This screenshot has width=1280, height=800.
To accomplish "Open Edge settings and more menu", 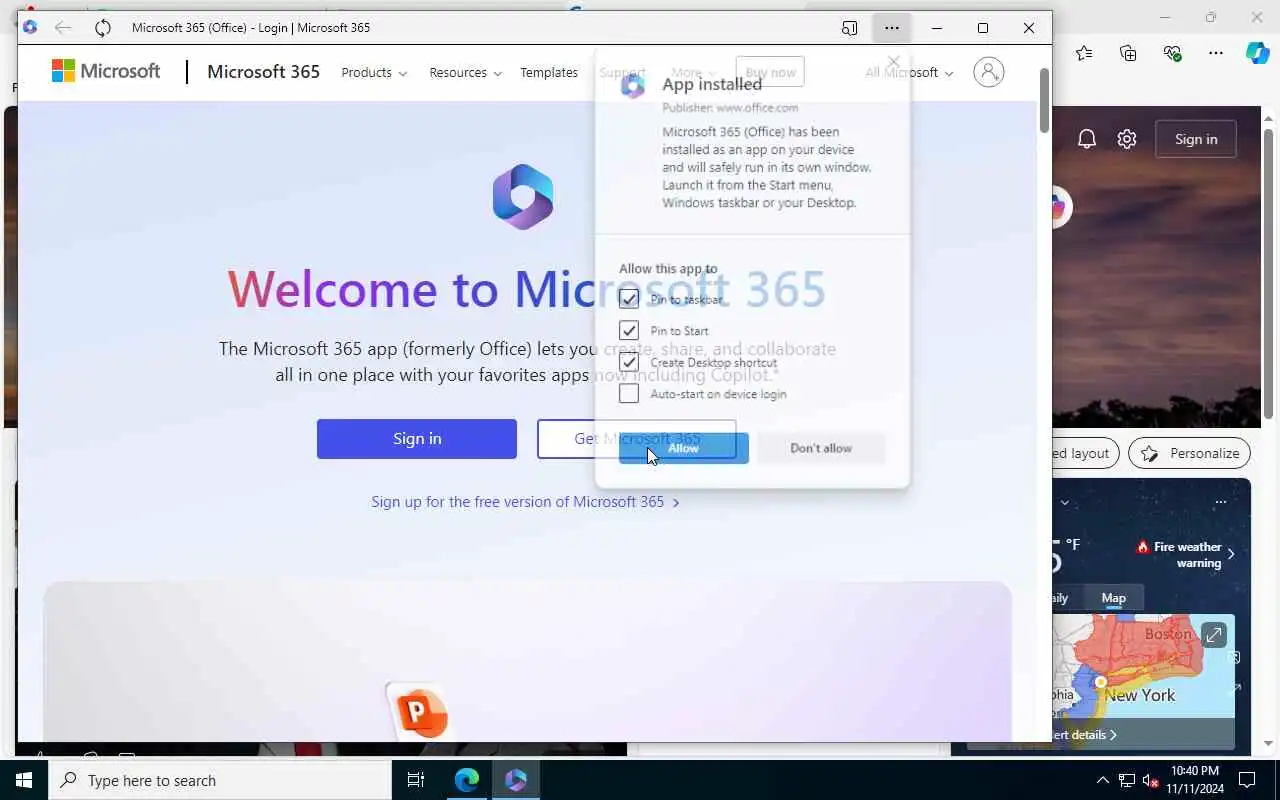I will coord(1216,53).
